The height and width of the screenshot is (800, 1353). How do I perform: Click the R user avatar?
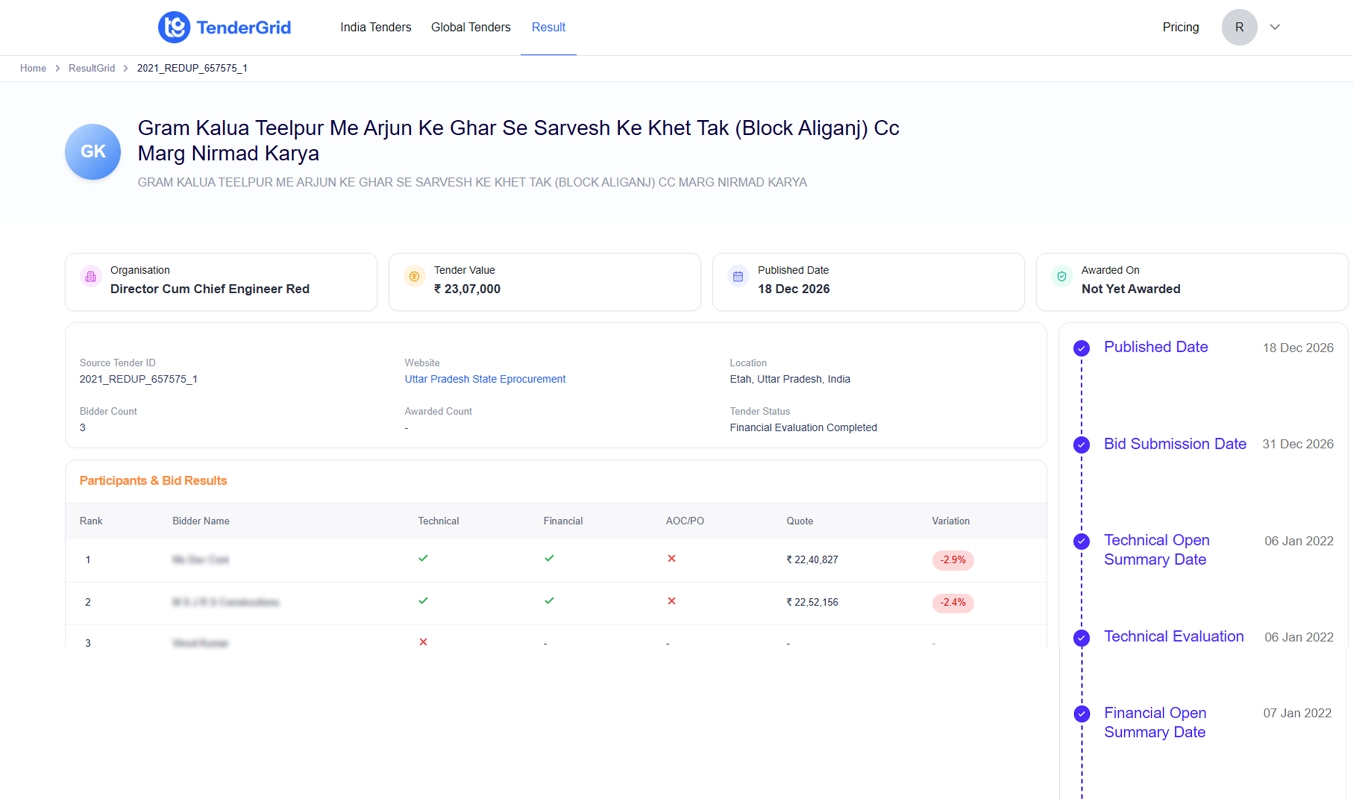tap(1239, 27)
